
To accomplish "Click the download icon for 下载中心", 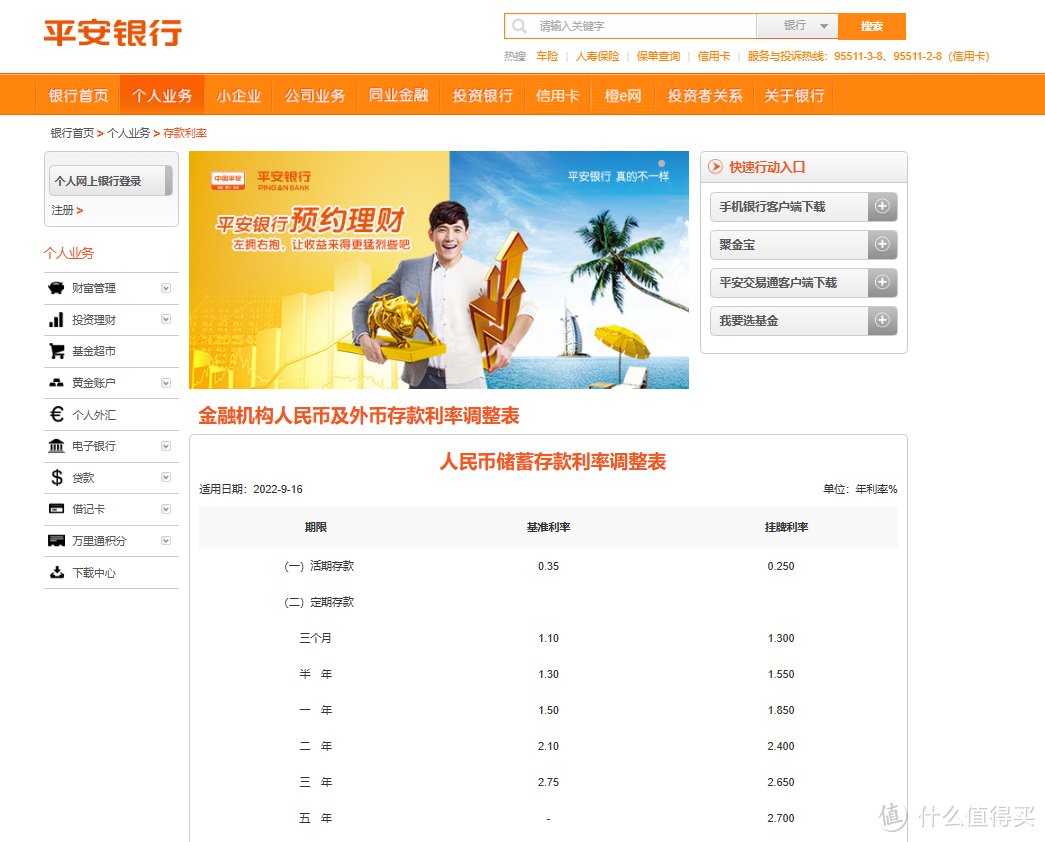I will pos(57,572).
